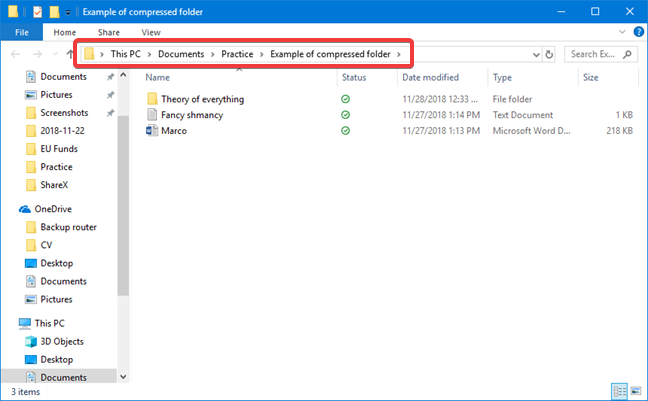Open the 2018-11-22 folder in sidebar

(x=62, y=131)
